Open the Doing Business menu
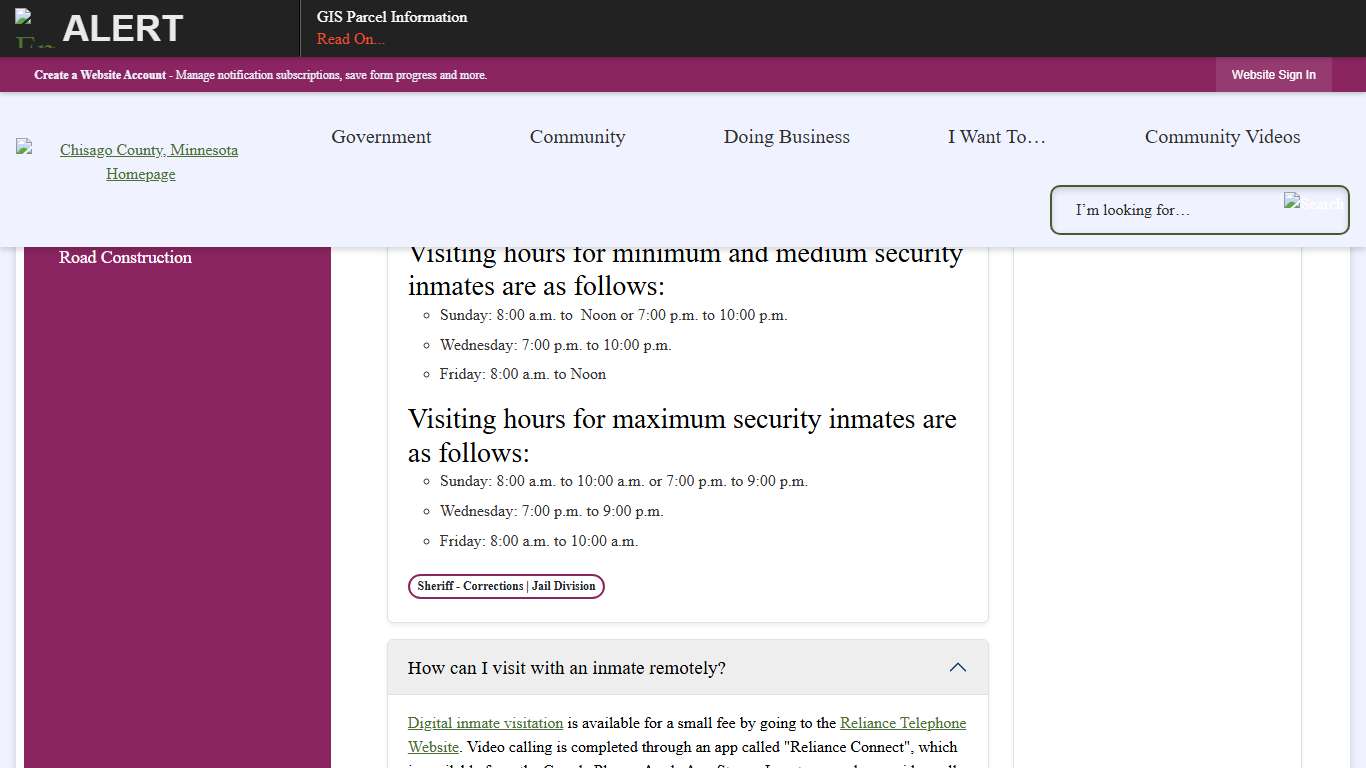The width and height of the screenshot is (1366, 768). click(x=786, y=137)
